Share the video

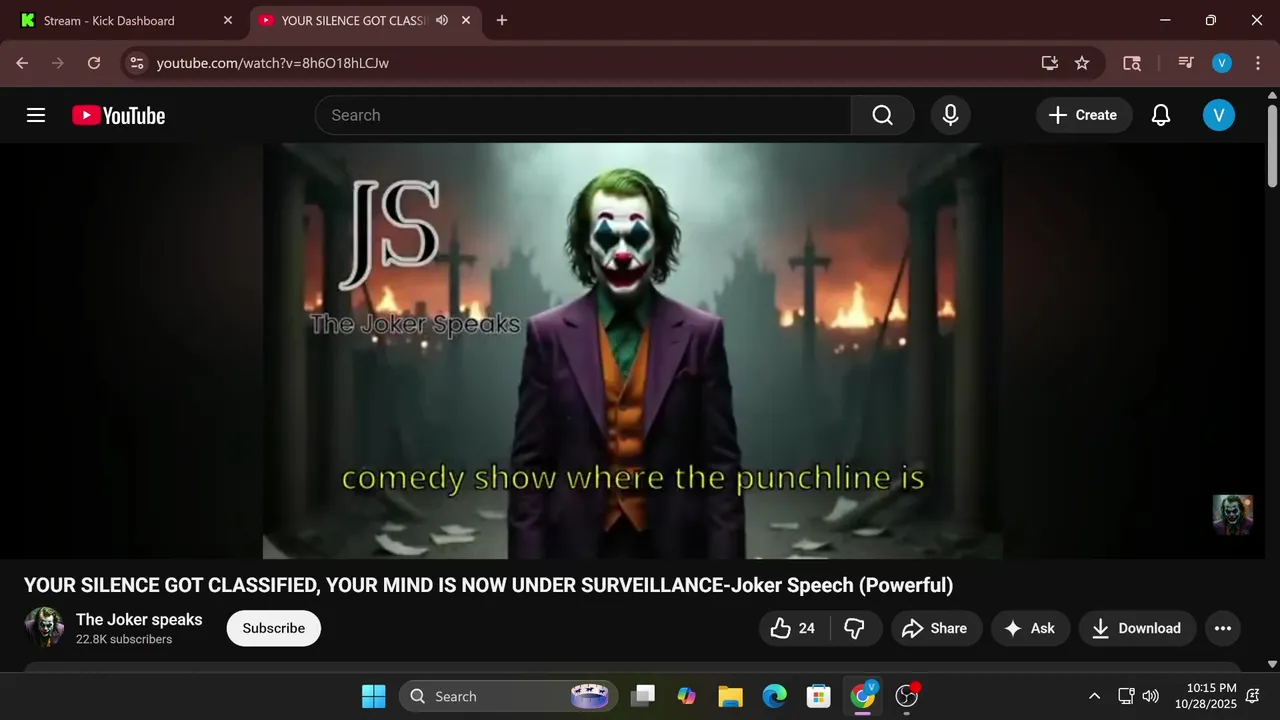point(934,628)
